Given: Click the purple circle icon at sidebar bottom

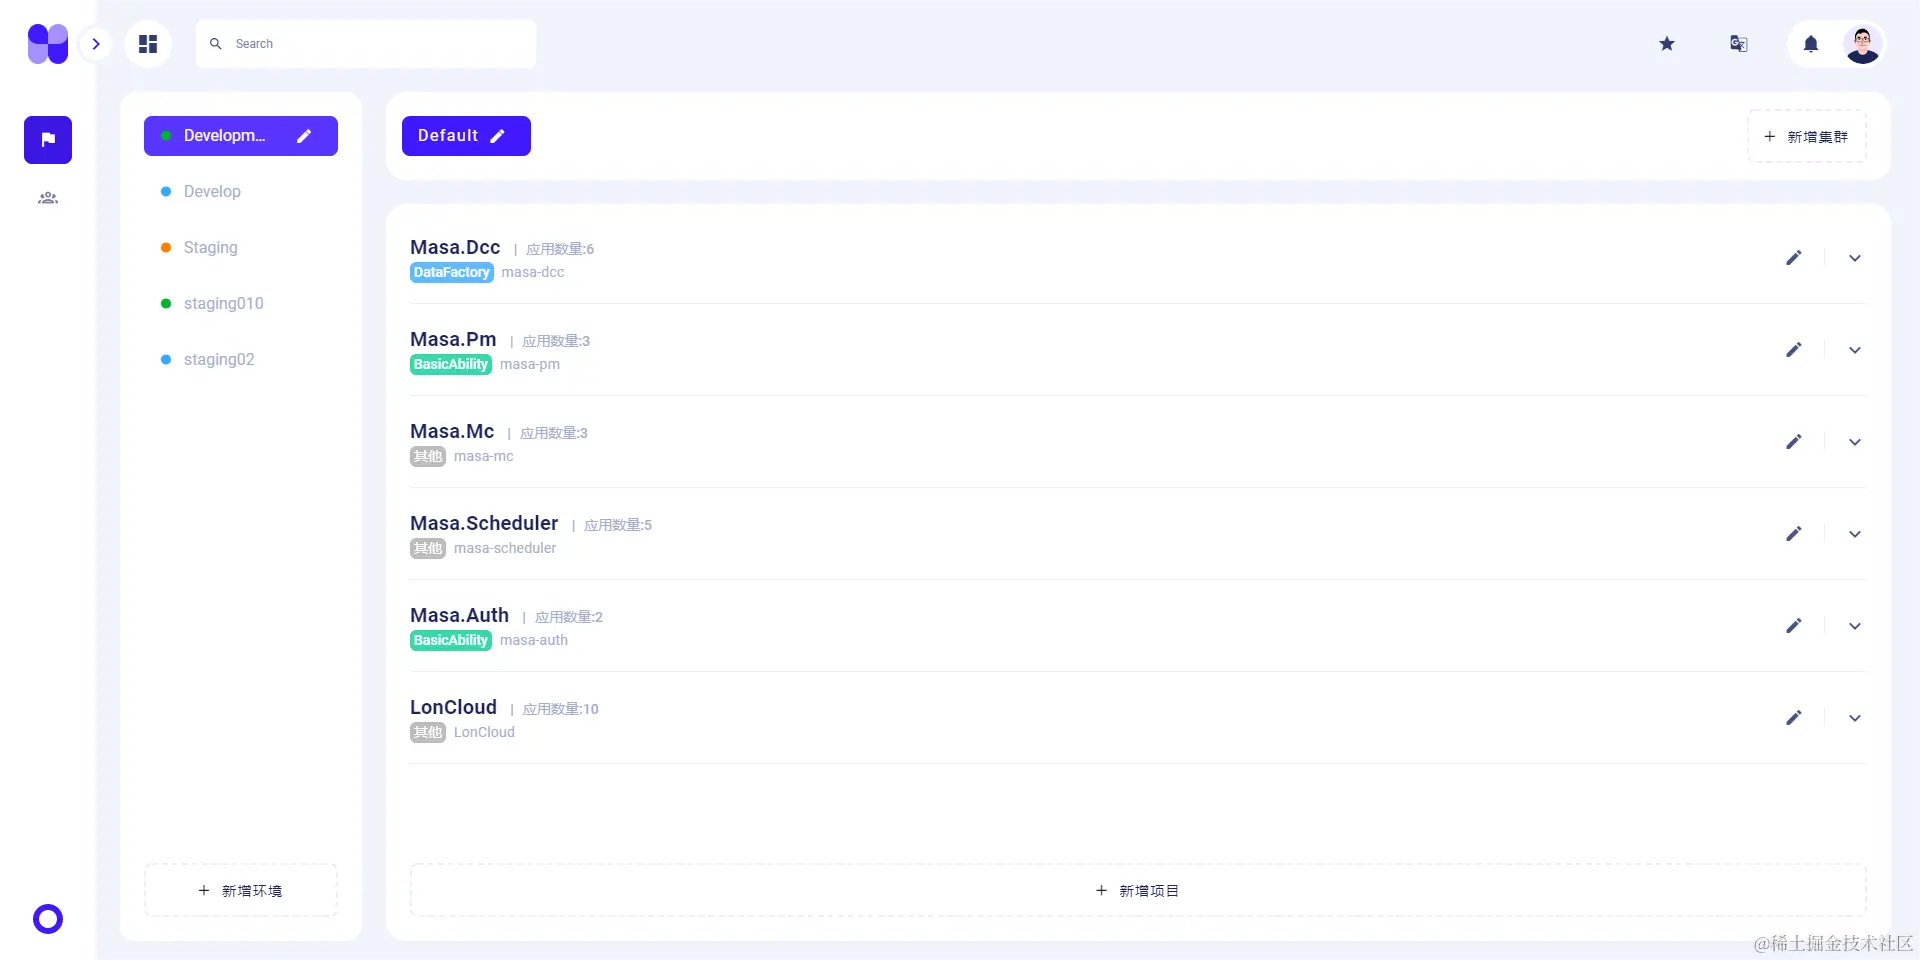Looking at the screenshot, I should click(x=48, y=919).
